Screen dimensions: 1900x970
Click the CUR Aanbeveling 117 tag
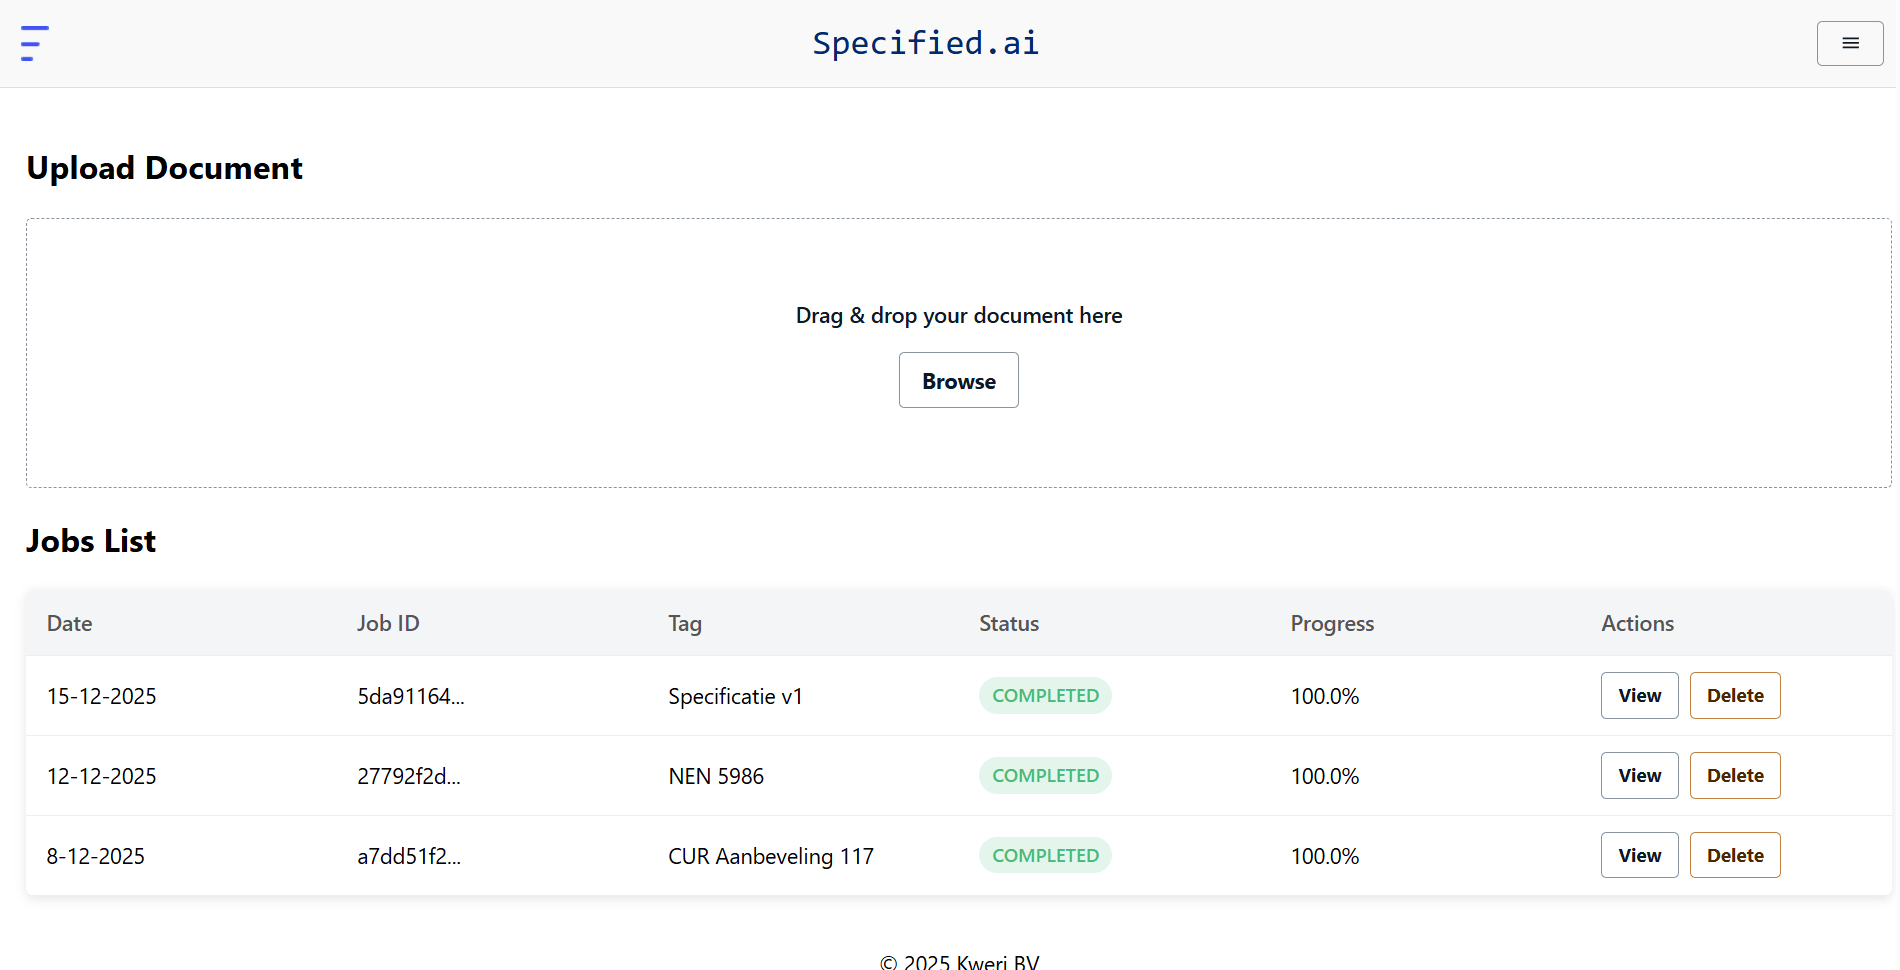click(x=770, y=856)
